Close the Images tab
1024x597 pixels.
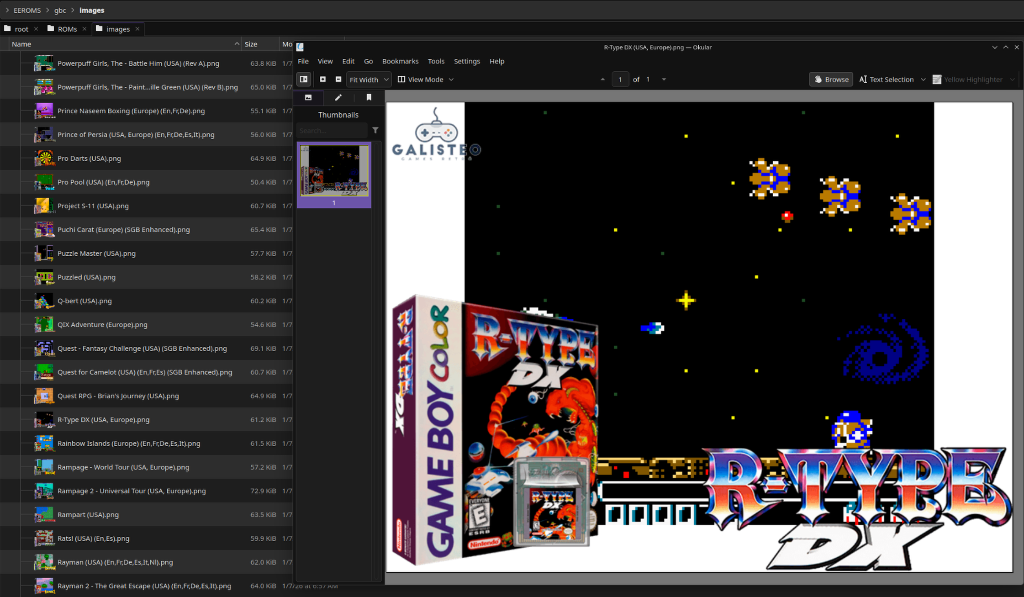click(x=137, y=29)
